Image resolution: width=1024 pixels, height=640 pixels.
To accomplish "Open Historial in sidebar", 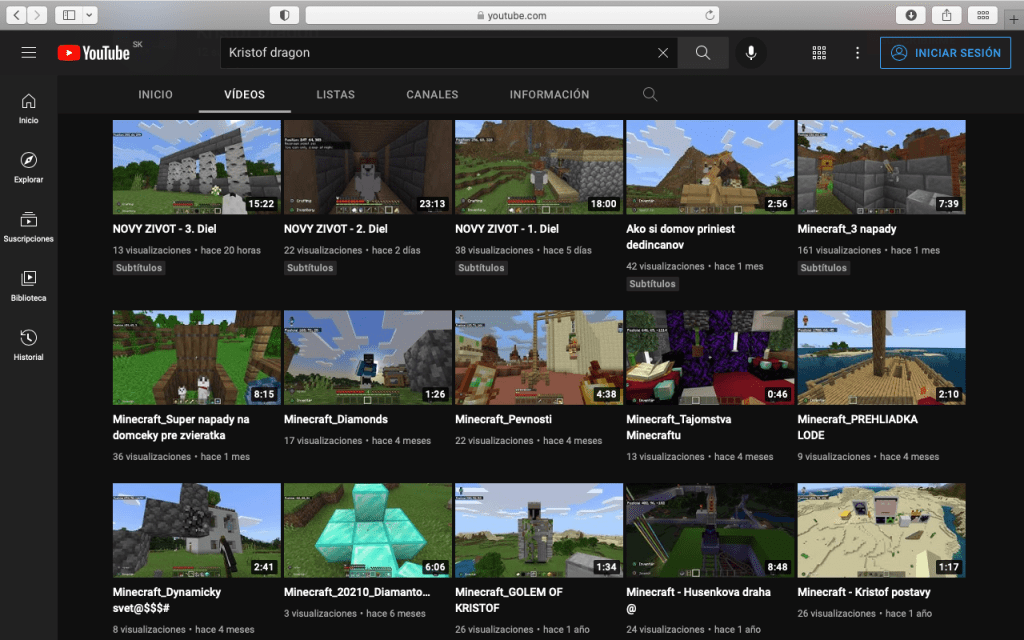I will 28,344.
